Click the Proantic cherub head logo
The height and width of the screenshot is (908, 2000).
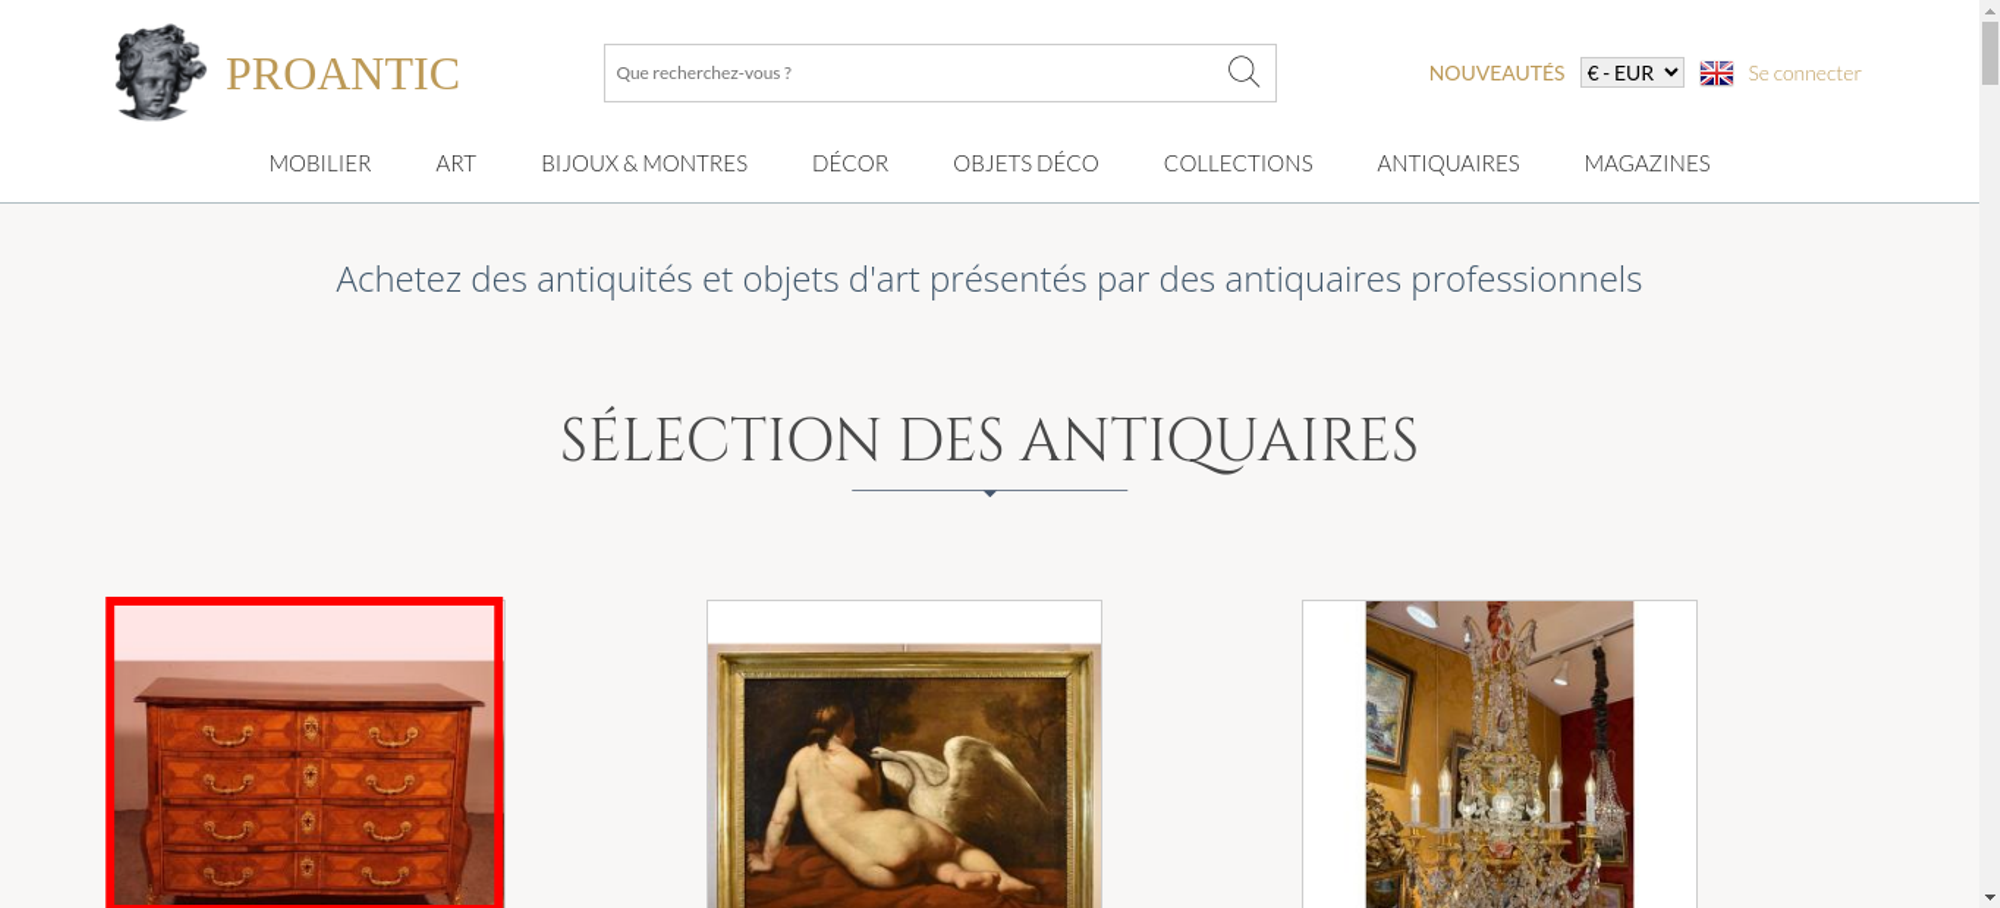[x=160, y=72]
